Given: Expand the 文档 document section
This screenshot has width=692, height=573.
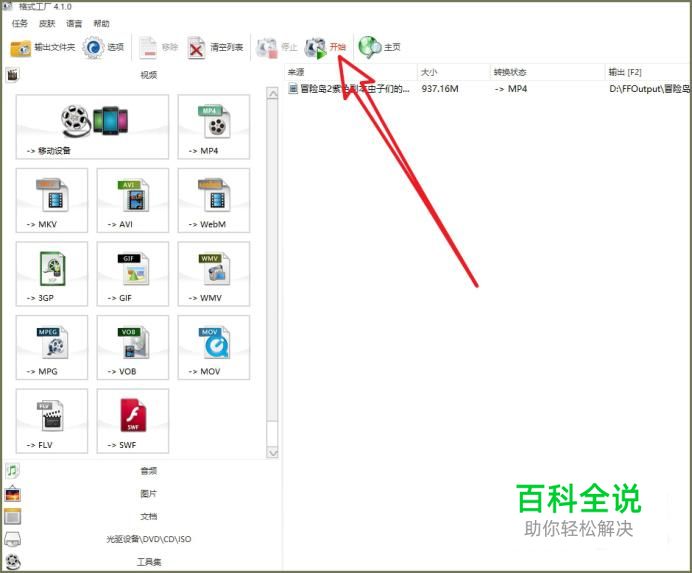Looking at the screenshot, I should 142,516.
